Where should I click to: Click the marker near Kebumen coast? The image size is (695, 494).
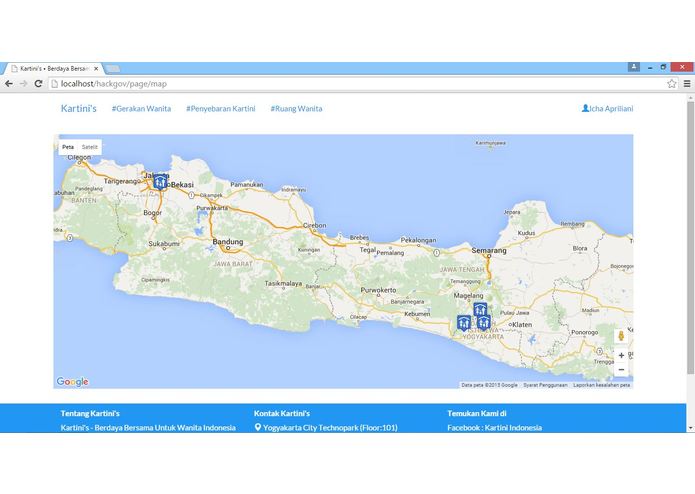coord(464,323)
